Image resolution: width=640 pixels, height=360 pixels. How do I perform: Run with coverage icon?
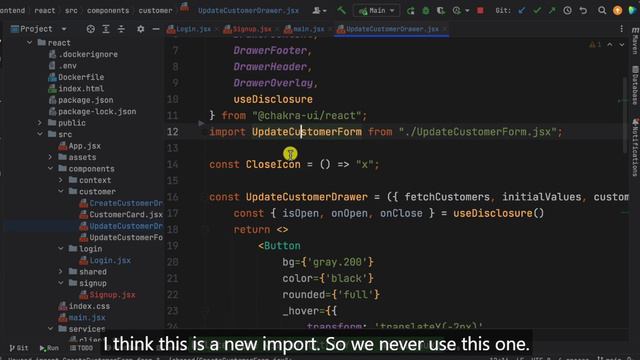(441, 11)
